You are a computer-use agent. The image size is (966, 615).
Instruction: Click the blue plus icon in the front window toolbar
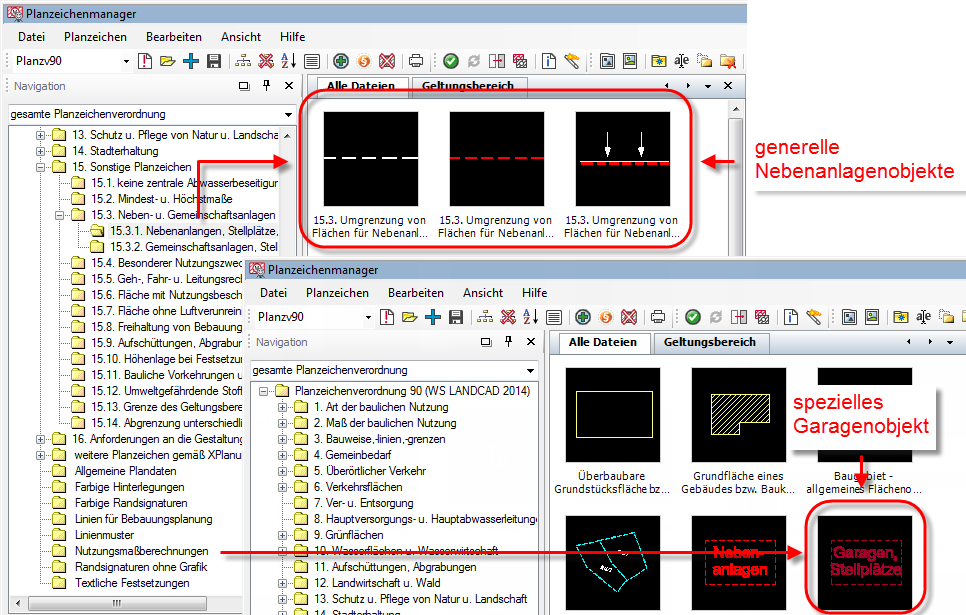coord(433,317)
